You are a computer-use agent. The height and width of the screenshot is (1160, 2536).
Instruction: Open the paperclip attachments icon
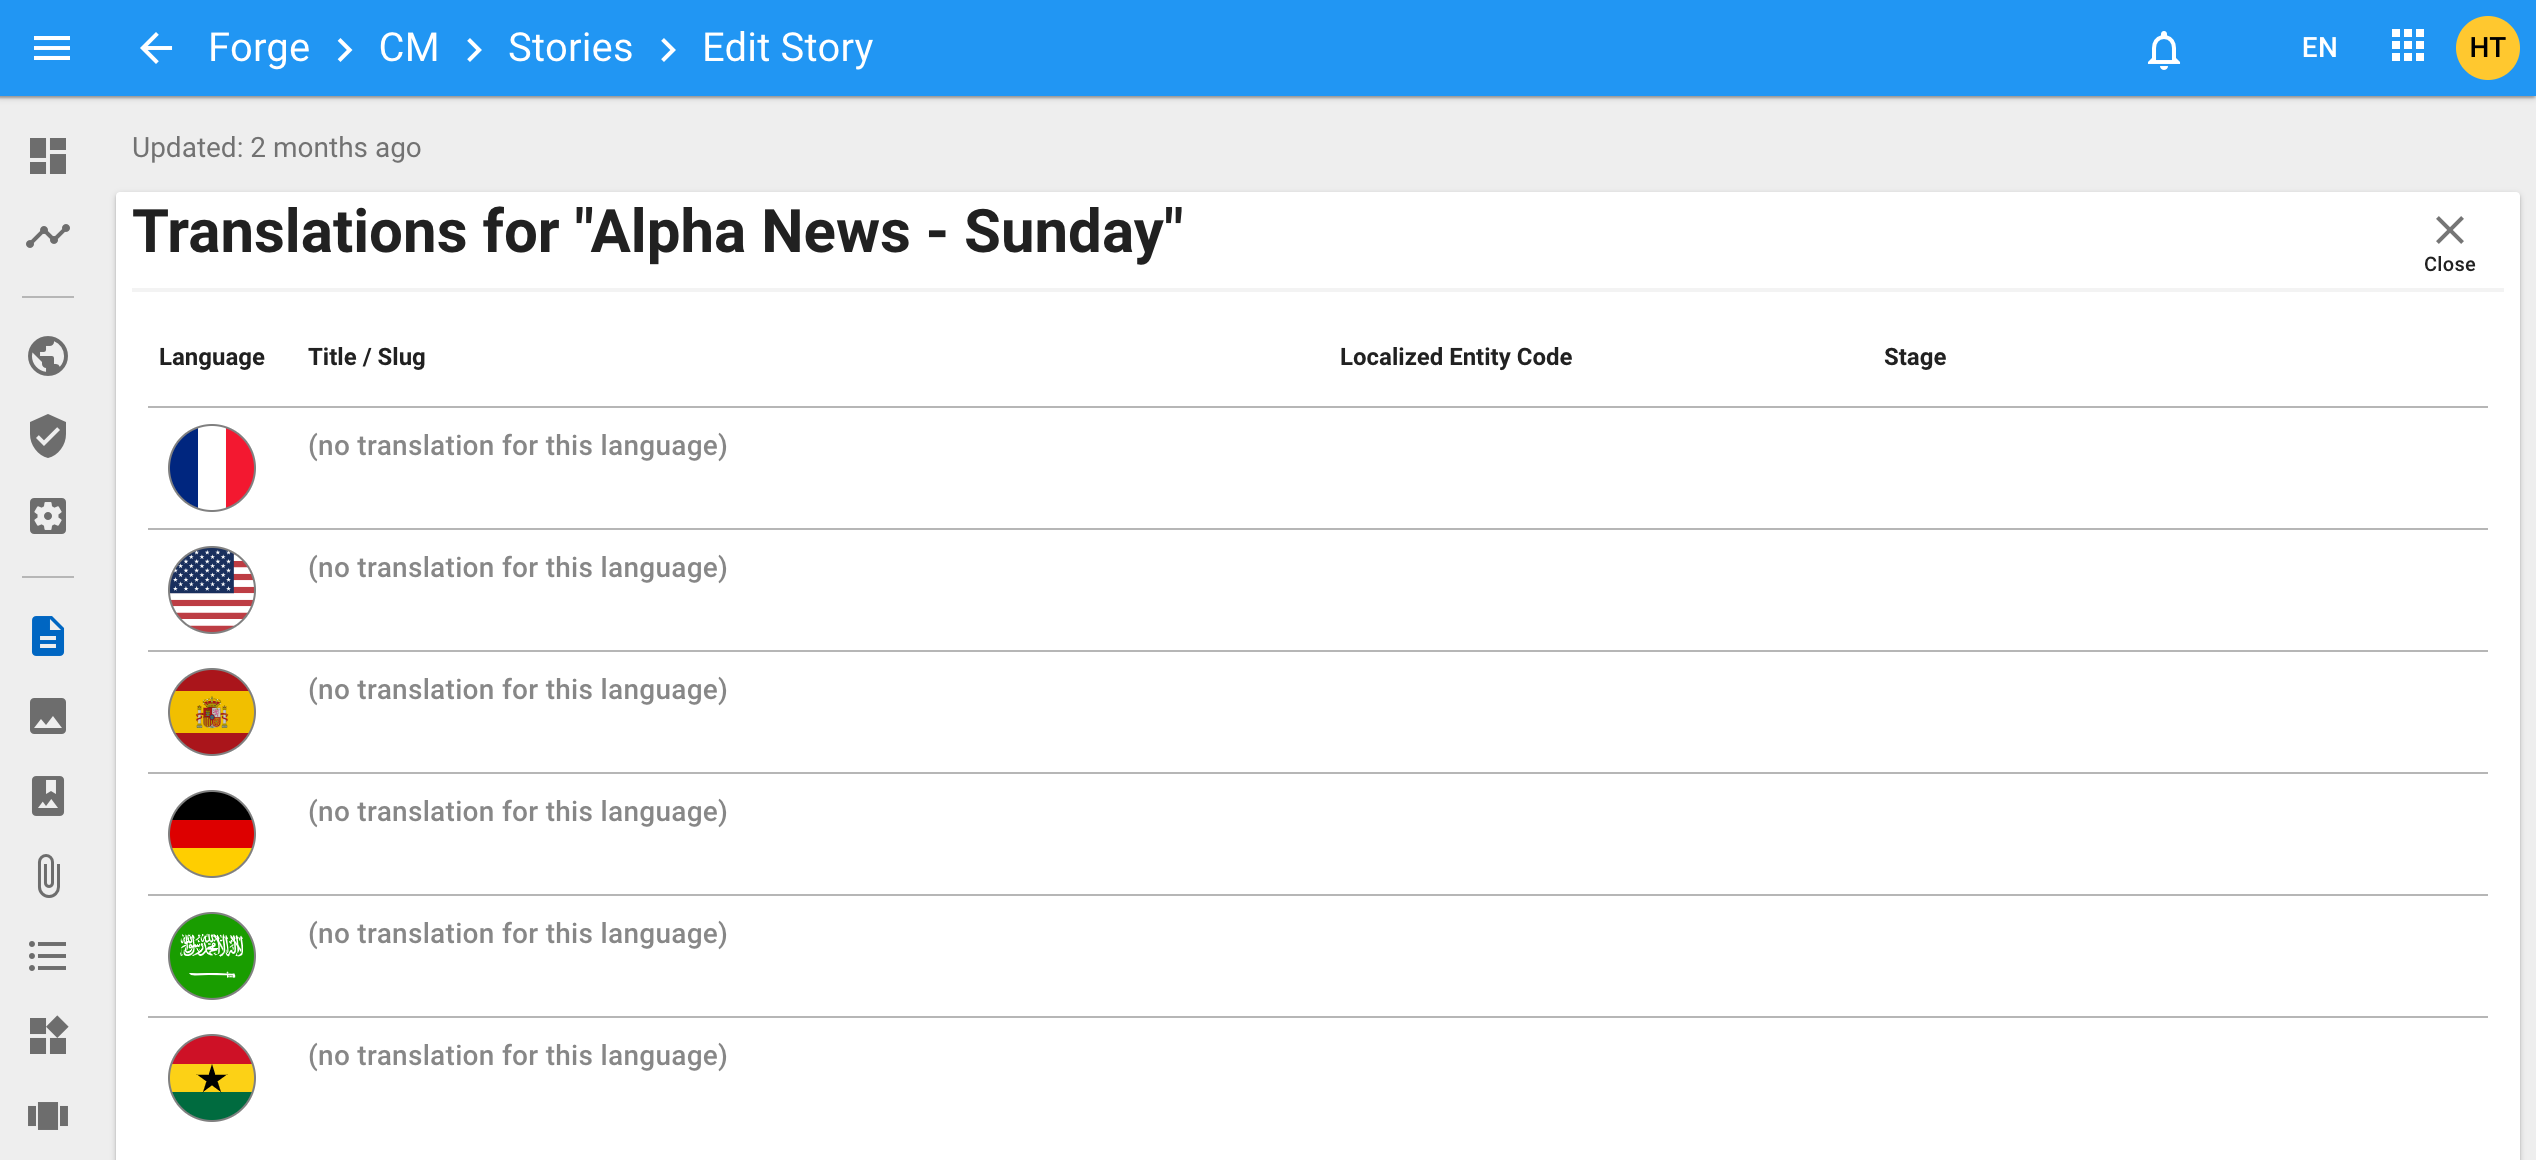(48, 876)
